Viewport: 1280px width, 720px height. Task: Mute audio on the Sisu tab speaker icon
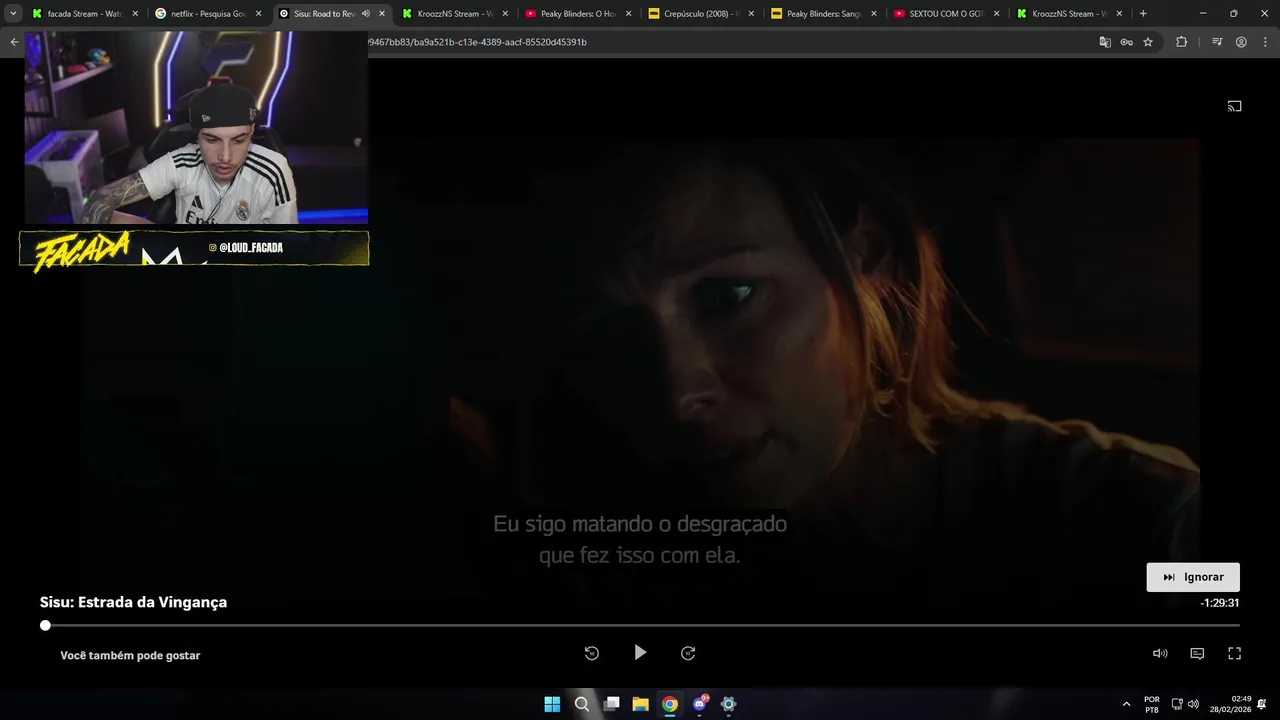point(365,14)
